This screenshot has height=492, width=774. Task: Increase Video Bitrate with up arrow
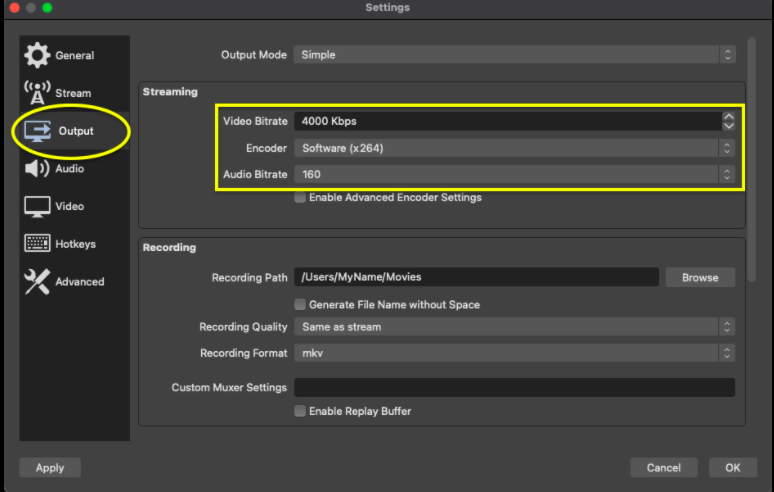[729, 116]
